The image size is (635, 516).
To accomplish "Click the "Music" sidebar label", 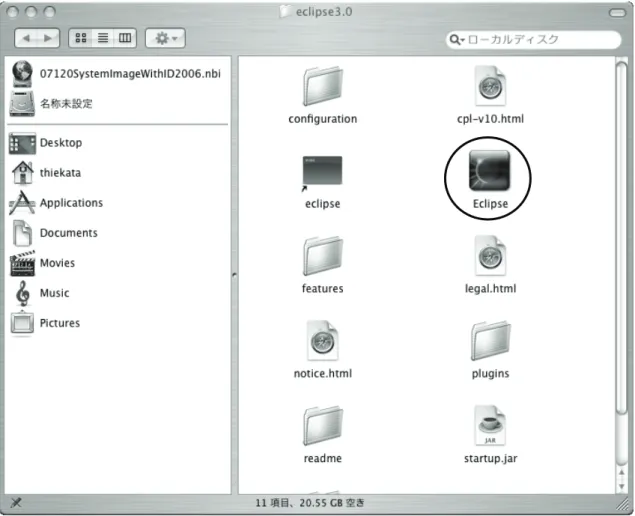I will coord(55,293).
